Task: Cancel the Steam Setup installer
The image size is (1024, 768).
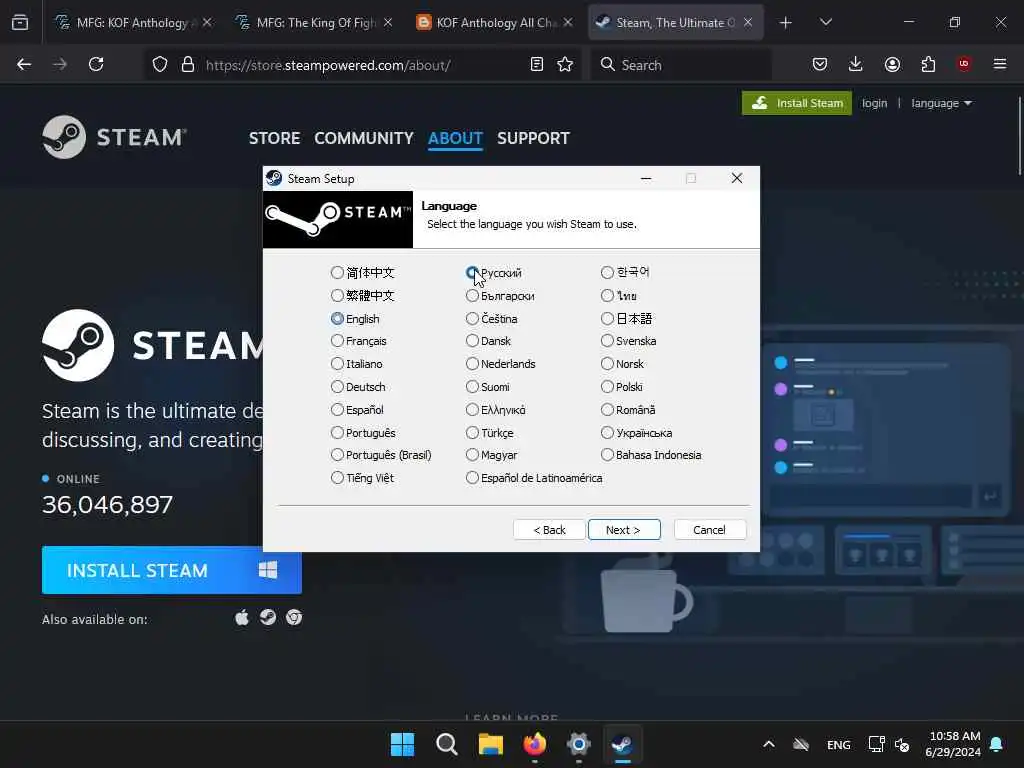Action: pos(709,530)
